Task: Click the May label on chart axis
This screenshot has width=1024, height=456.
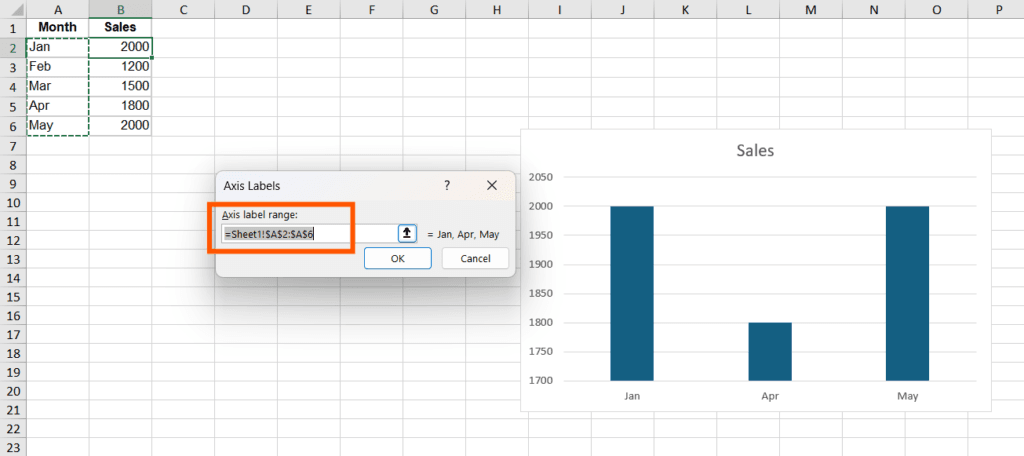Action: [x=908, y=396]
